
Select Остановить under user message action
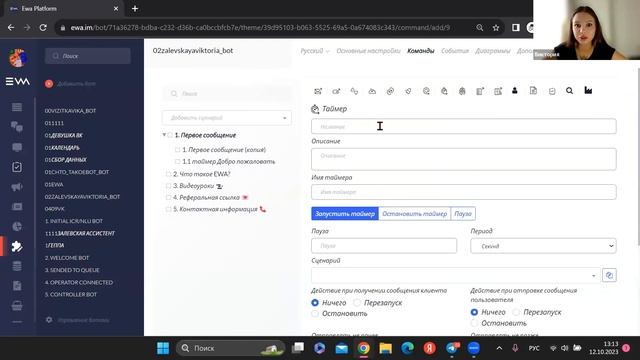474,323
